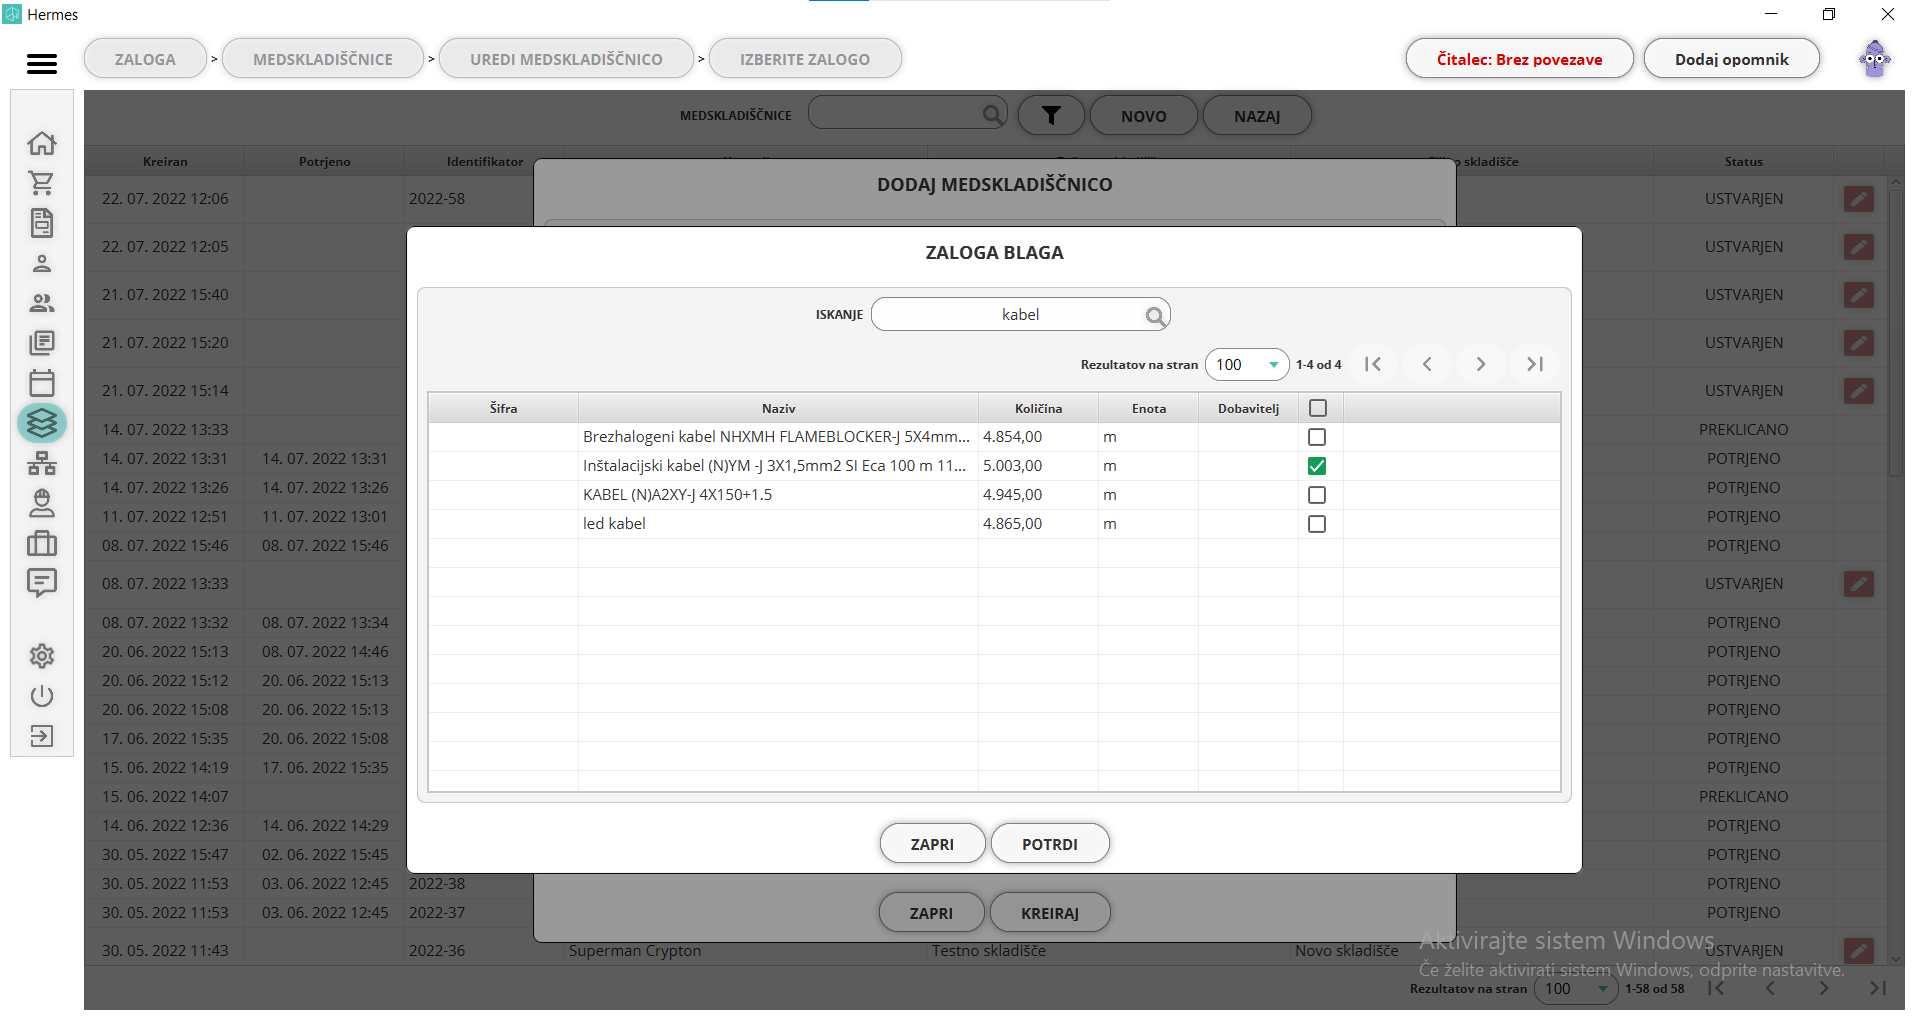The width and height of the screenshot is (1920, 1027).
Task: Open the briefcase sidebar icon
Action: click(x=42, y=543)
